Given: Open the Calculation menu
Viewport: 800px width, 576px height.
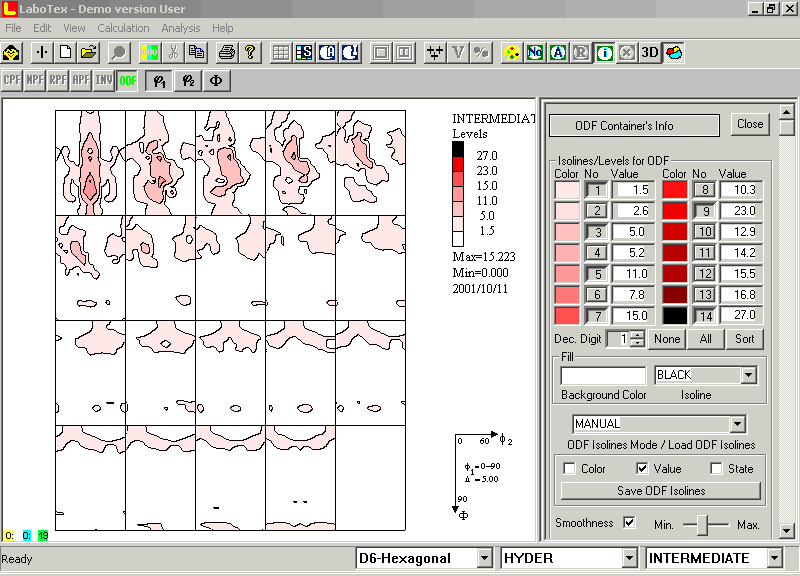Looking at the screenshot, I should pos(123,28).
